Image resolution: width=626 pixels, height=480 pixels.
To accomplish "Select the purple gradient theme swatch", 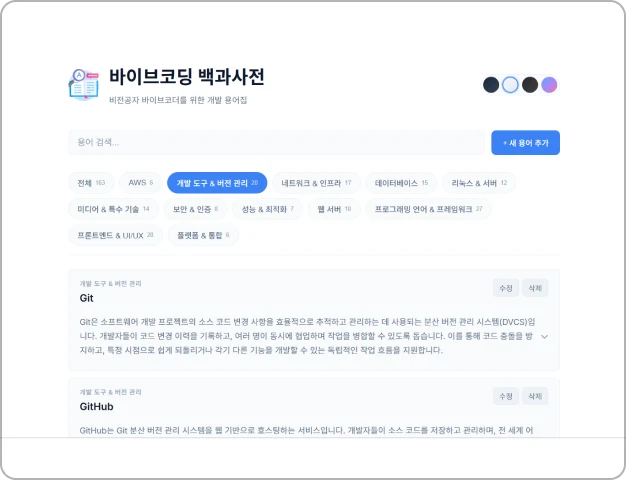I will 549,85.
